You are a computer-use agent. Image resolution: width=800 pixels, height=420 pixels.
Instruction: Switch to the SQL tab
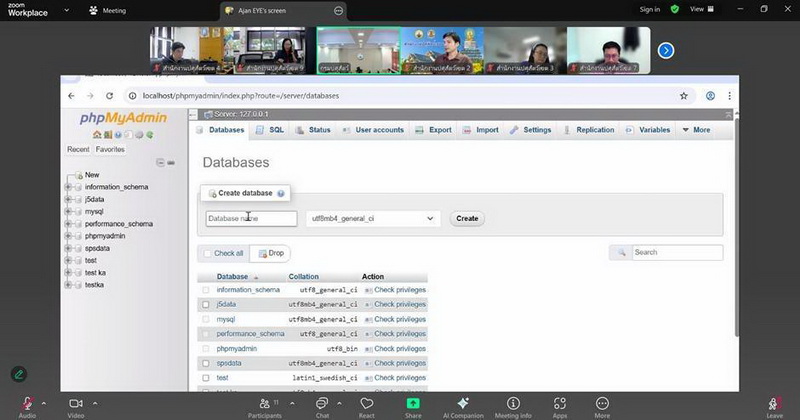pos(270,130)
